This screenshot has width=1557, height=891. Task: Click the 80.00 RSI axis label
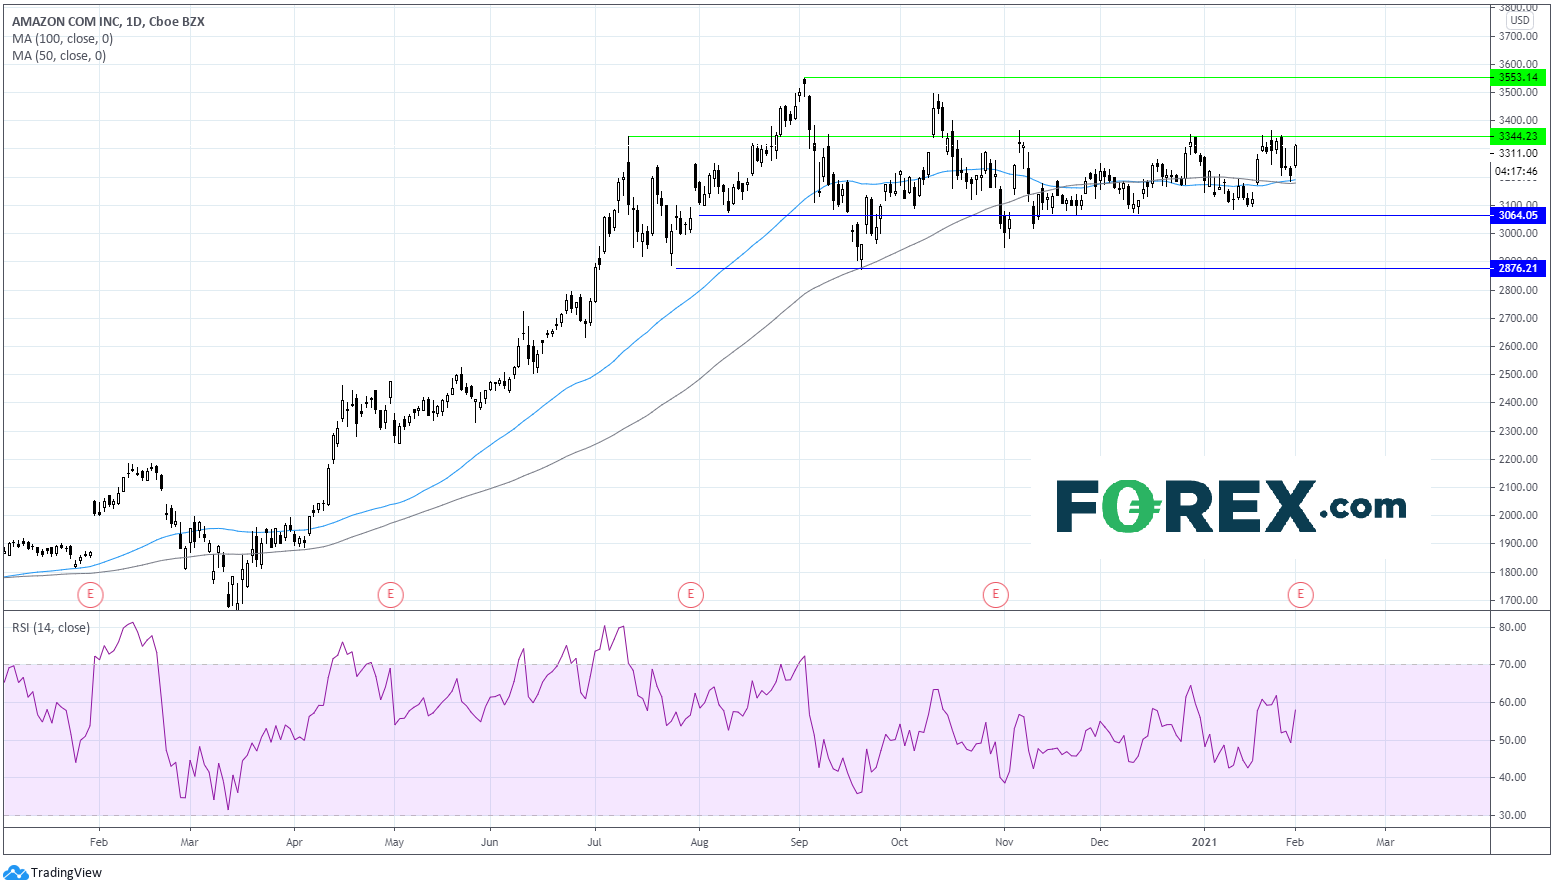(x=1514, y=627)
